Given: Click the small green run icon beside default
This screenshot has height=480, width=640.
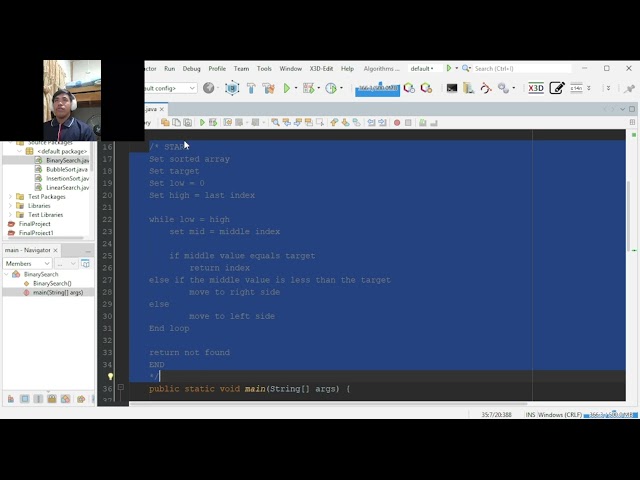Looking at the screenshot, I should coord(449,68).
